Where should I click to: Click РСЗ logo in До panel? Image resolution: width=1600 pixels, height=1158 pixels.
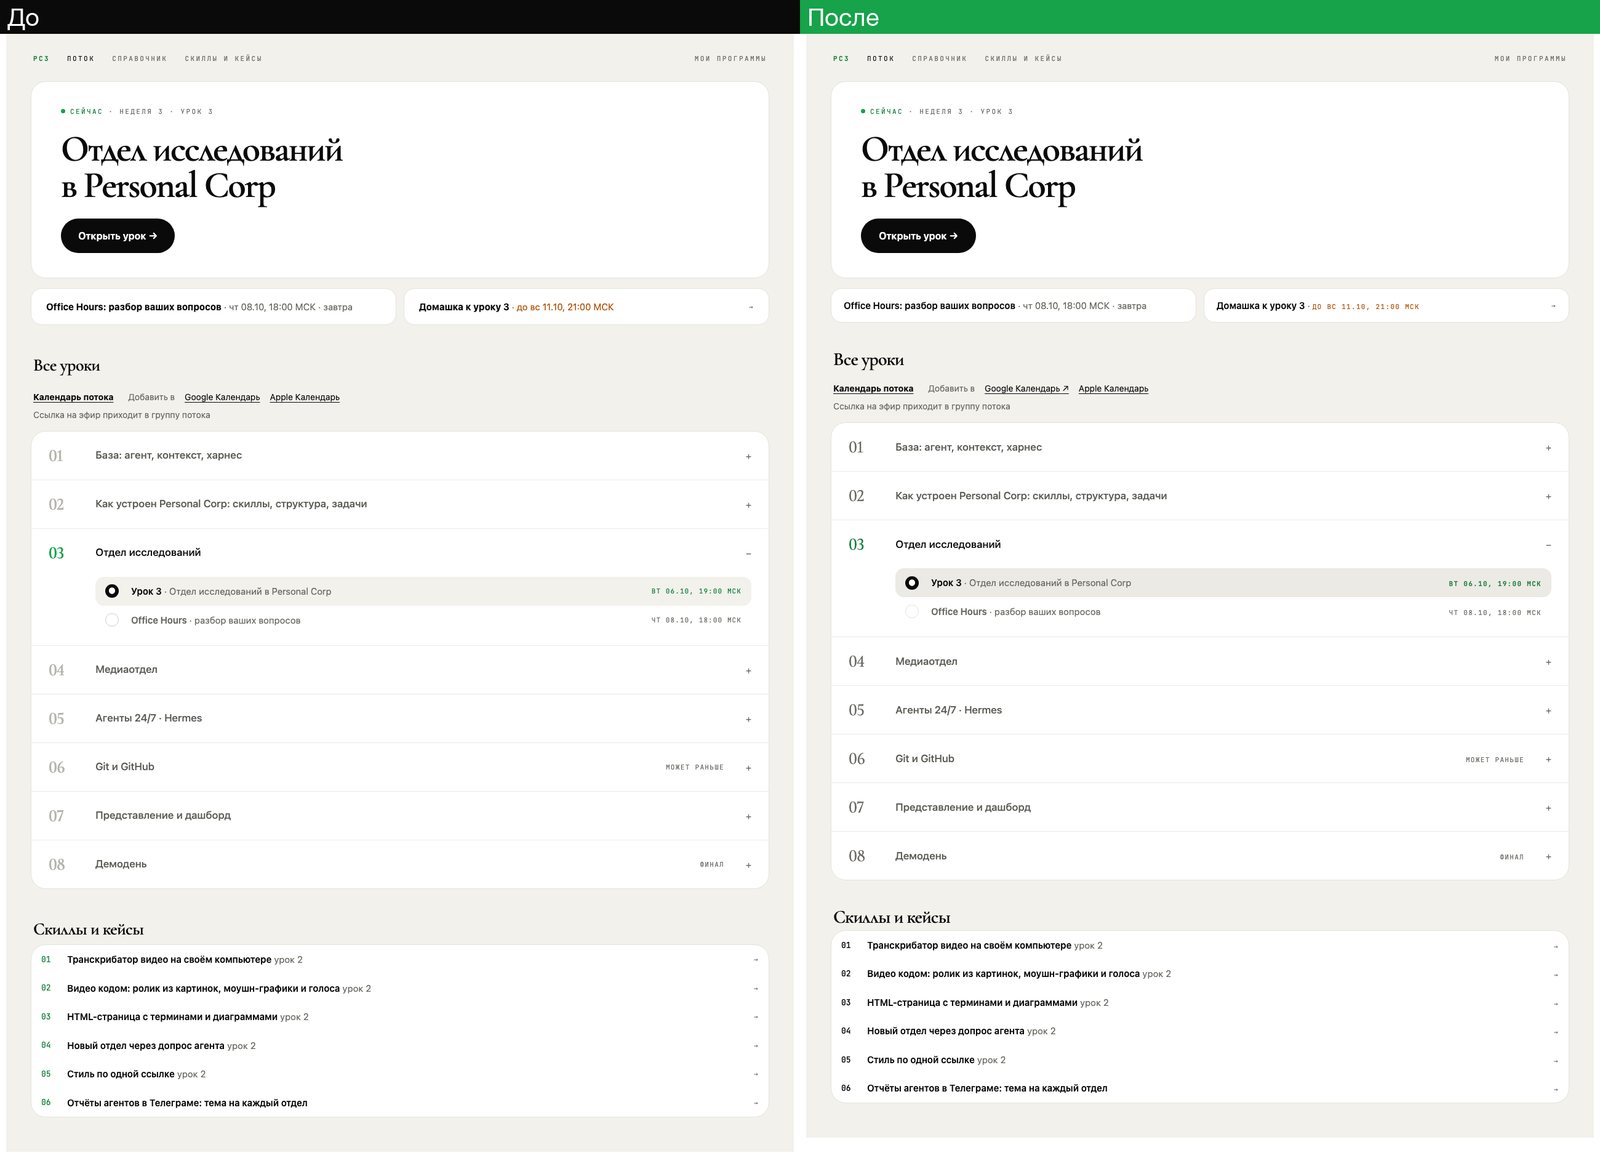click(x=41, y=59)
